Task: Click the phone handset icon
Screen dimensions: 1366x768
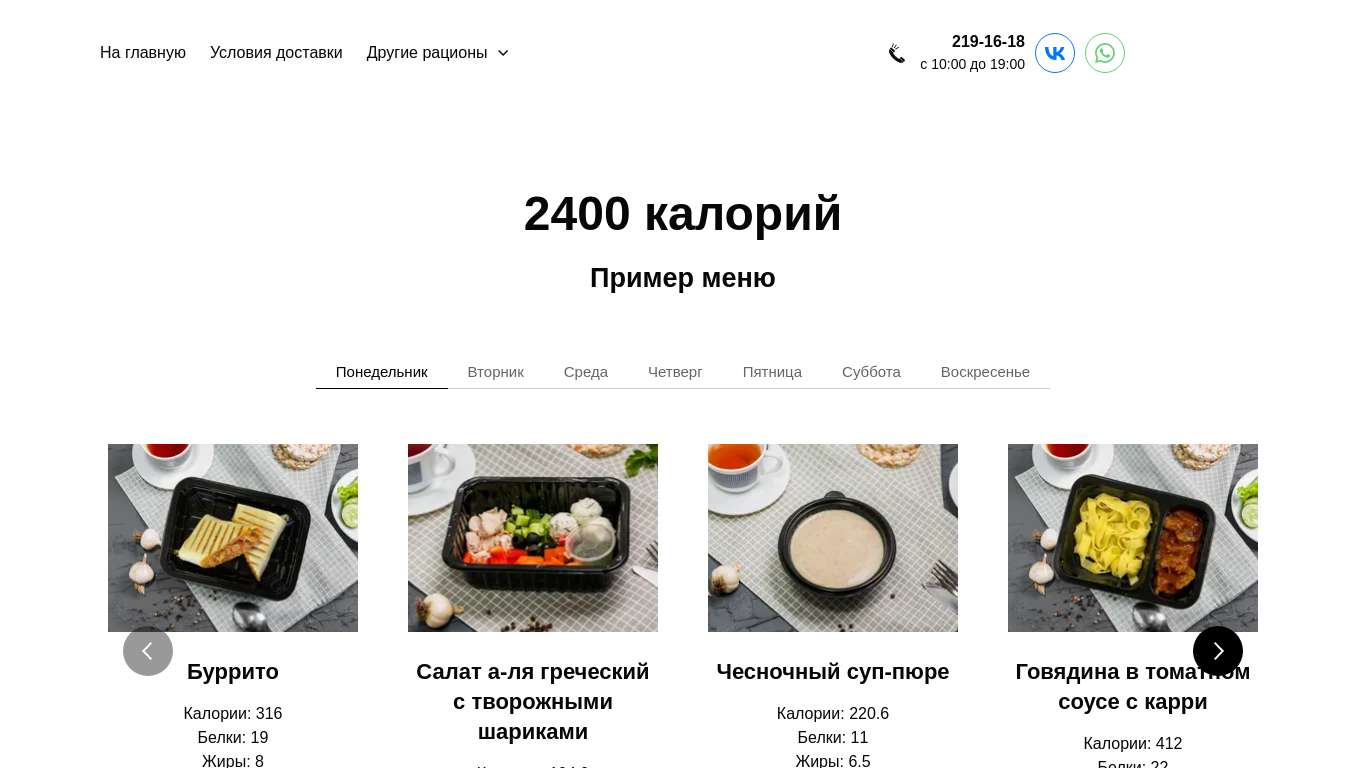Action: click(897, 53)
